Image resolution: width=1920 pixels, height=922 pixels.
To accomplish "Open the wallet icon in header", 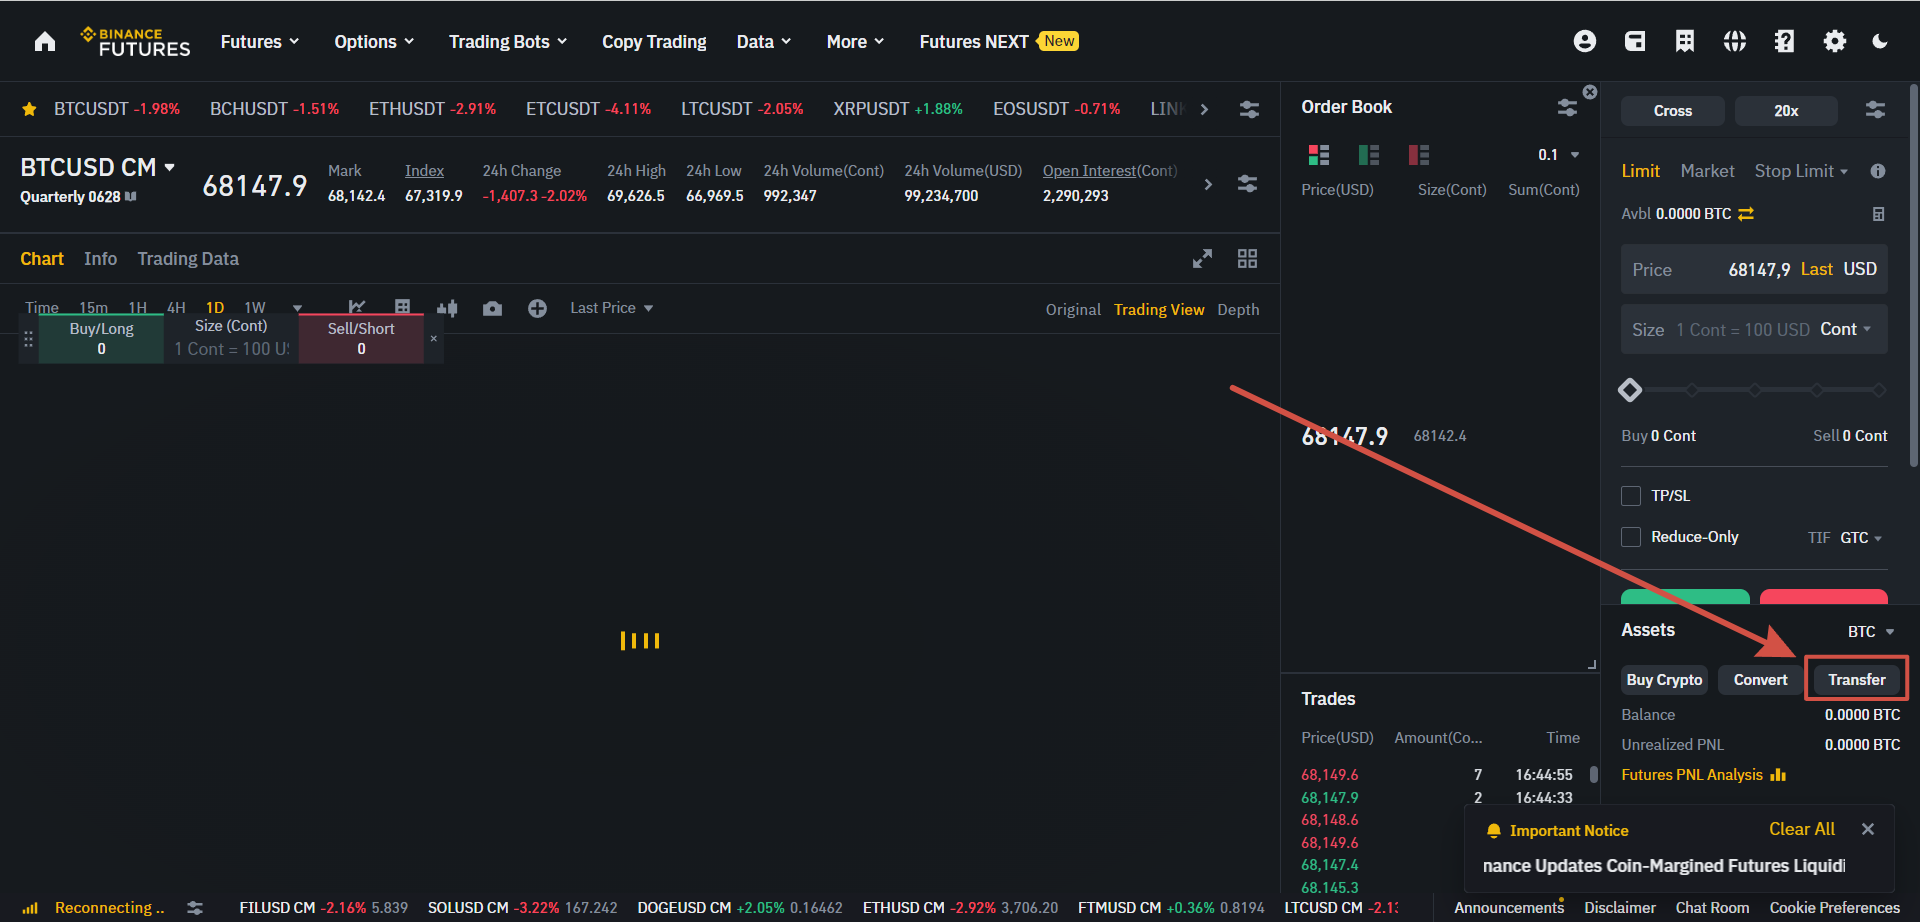I will pyautogui.click(x=1635, y=41).
